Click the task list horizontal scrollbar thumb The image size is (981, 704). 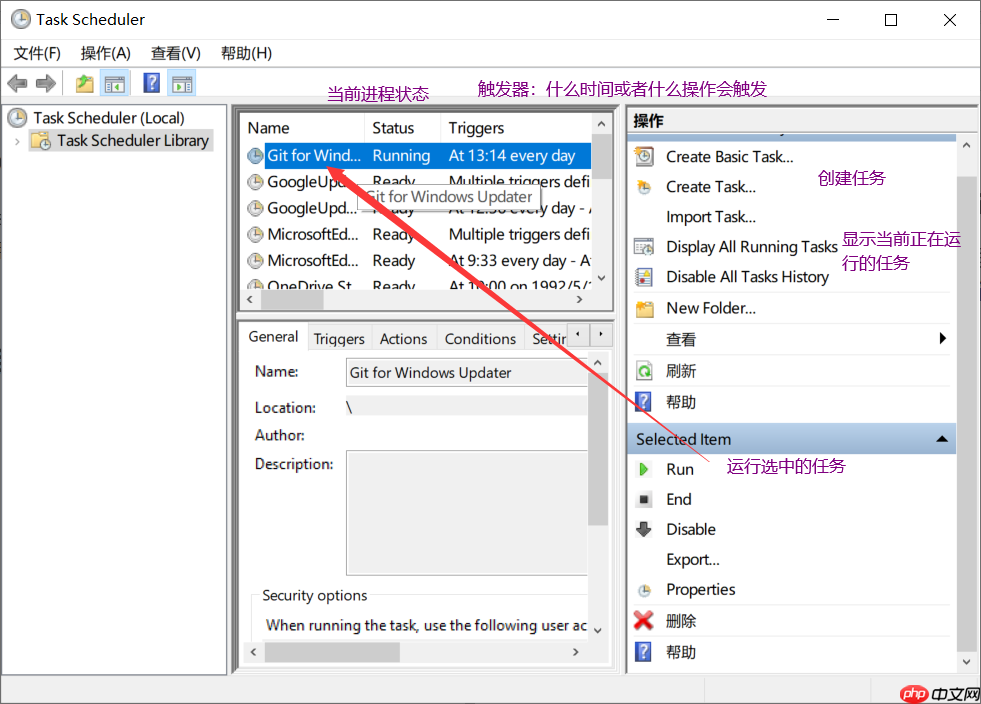tap(292, 300)
